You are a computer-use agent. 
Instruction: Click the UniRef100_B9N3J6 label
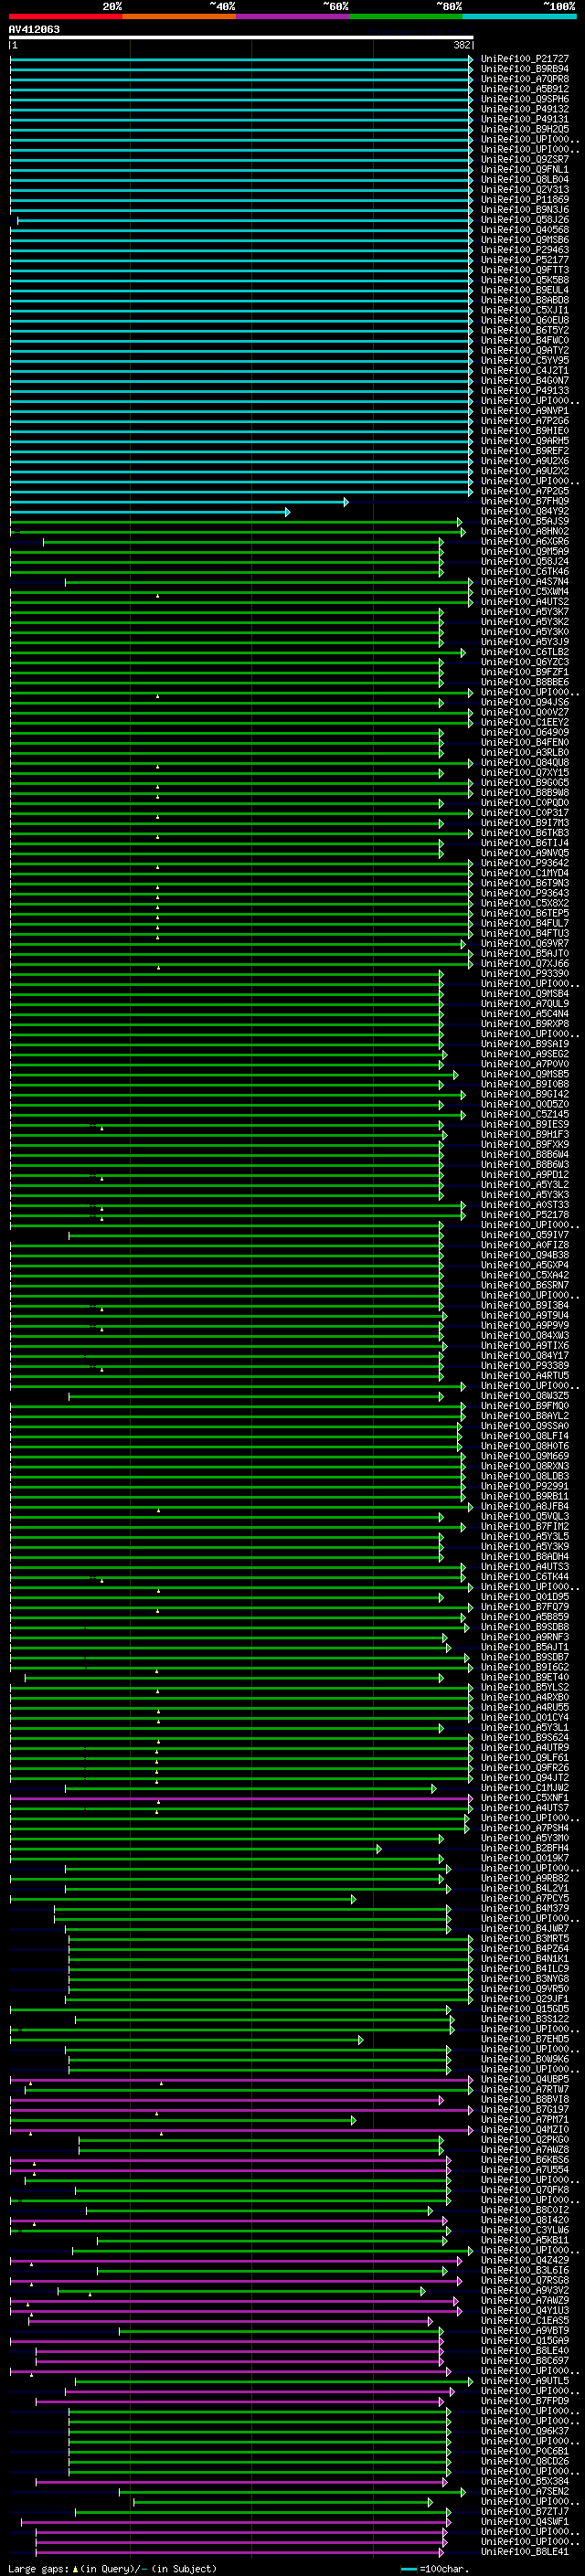pos(525,210)
